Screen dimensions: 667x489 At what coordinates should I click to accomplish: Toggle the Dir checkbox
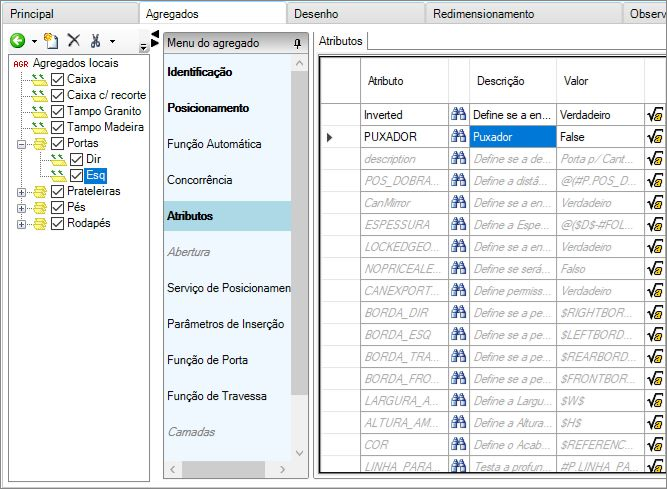point(77,159)
